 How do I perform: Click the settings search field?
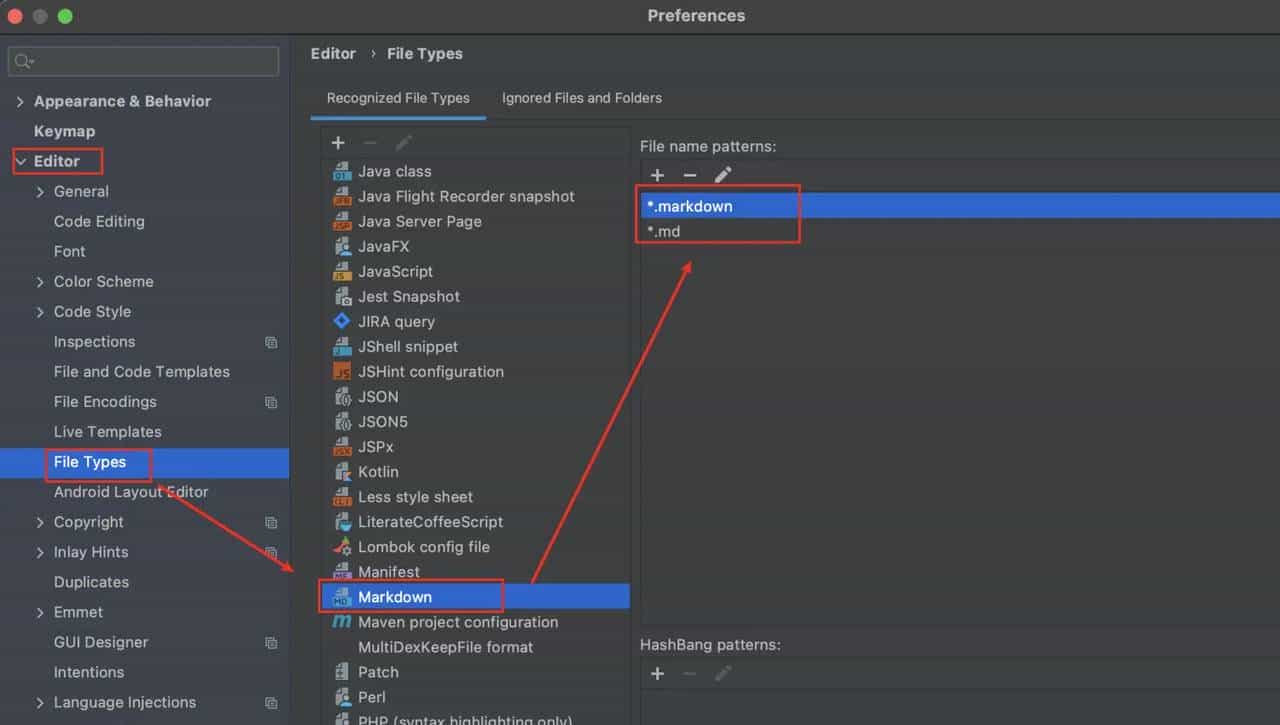point(150,61)
